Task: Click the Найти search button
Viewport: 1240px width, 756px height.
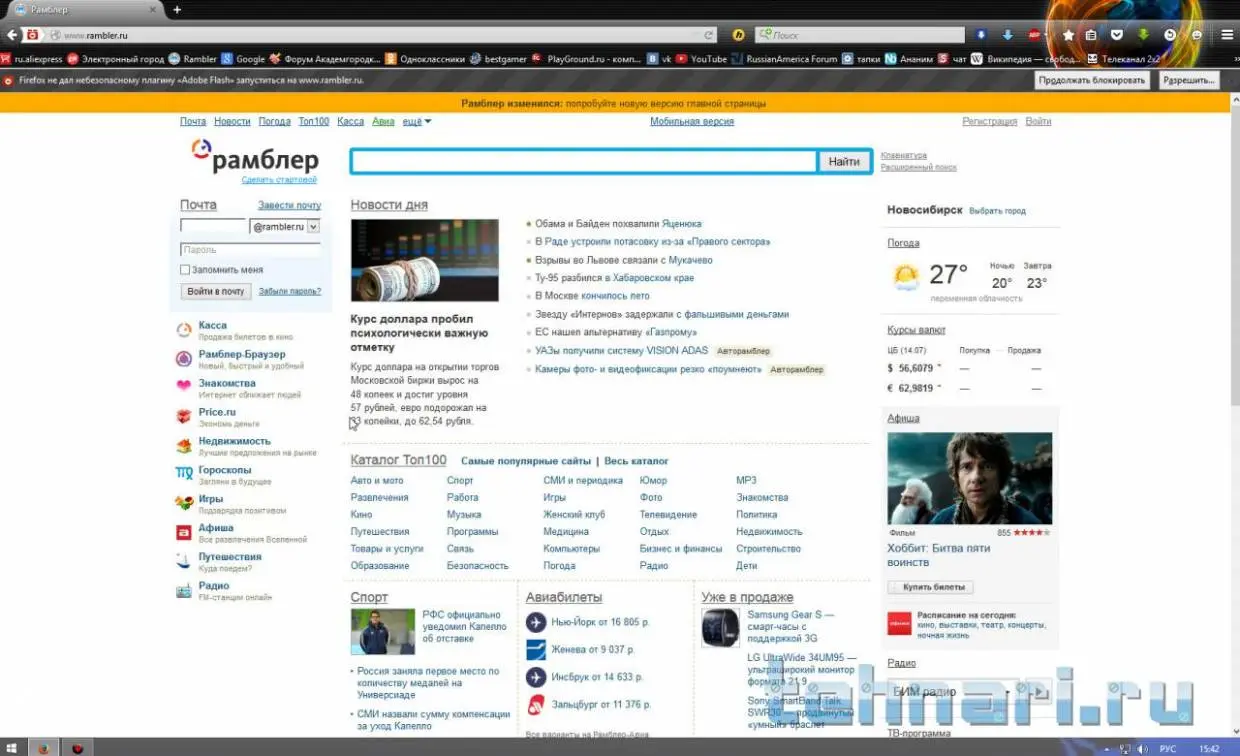Action: point(844,161)
